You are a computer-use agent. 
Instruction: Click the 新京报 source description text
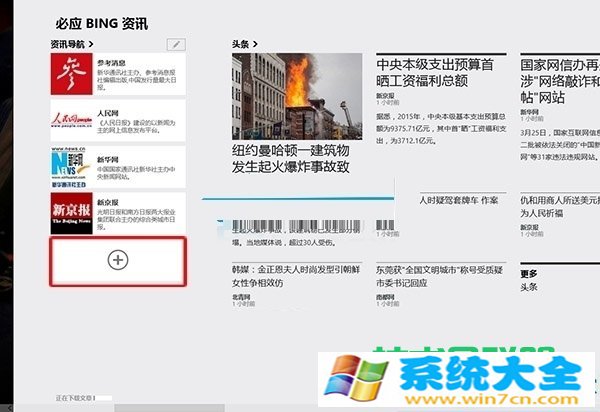coord(136,219)
